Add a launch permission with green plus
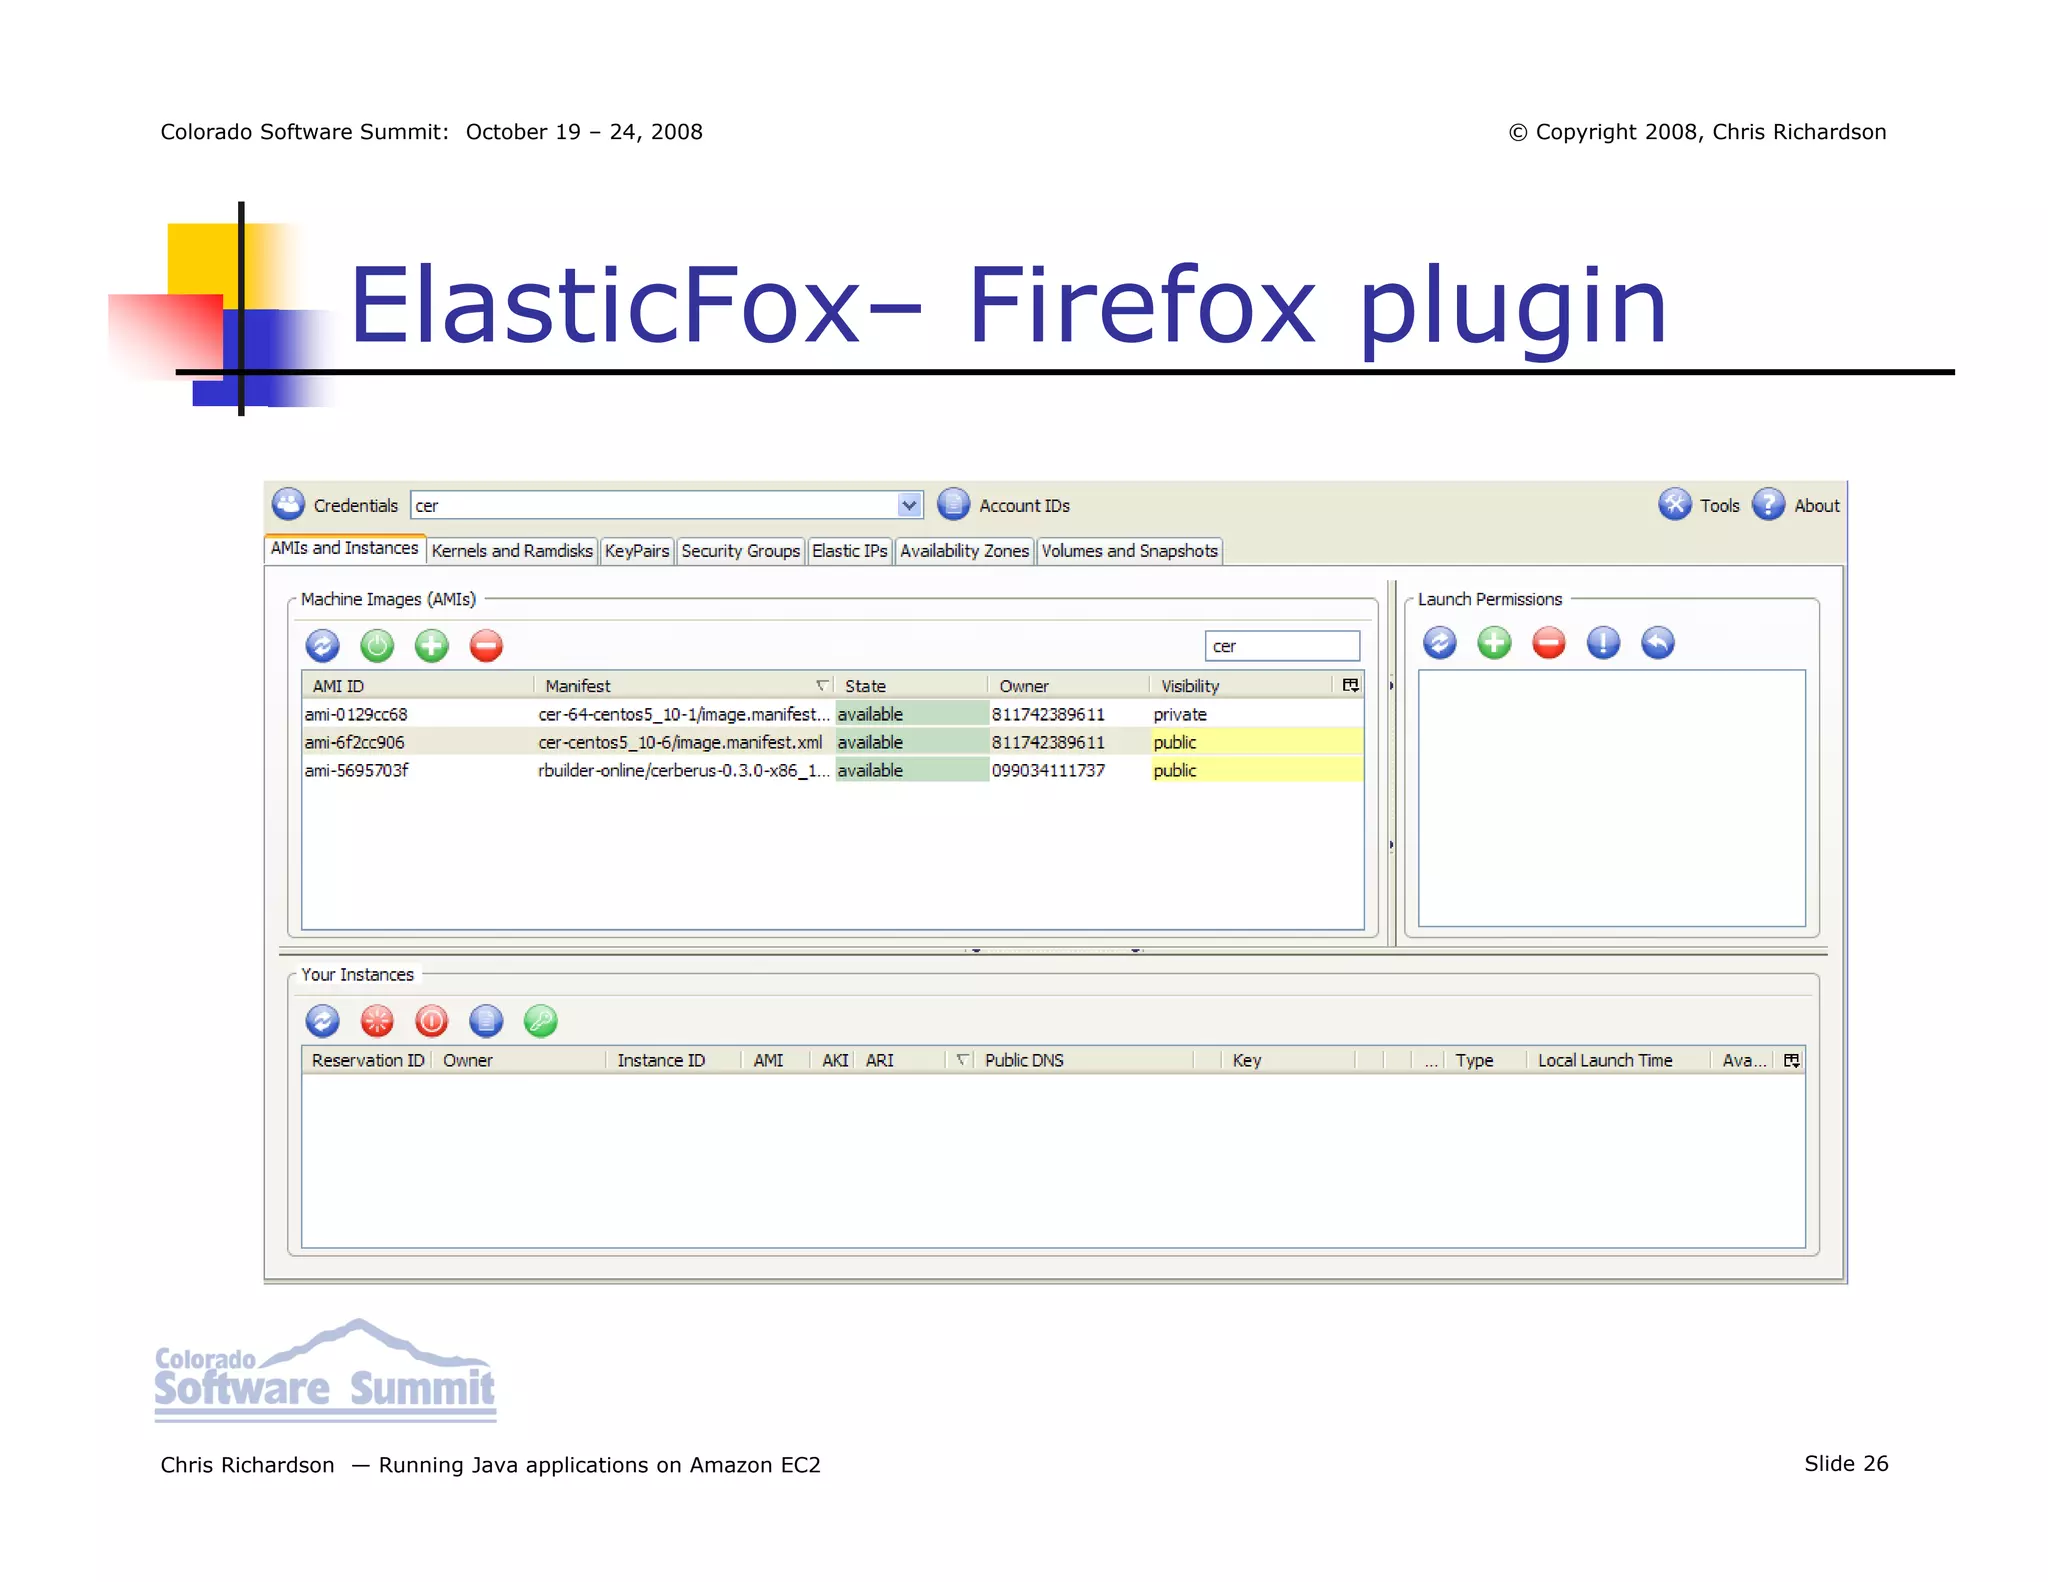2048x1582 pixels. (x=1494, y=643)
